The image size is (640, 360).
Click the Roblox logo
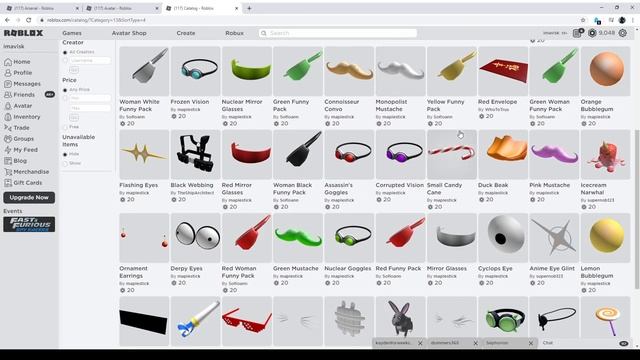[23, 33]
